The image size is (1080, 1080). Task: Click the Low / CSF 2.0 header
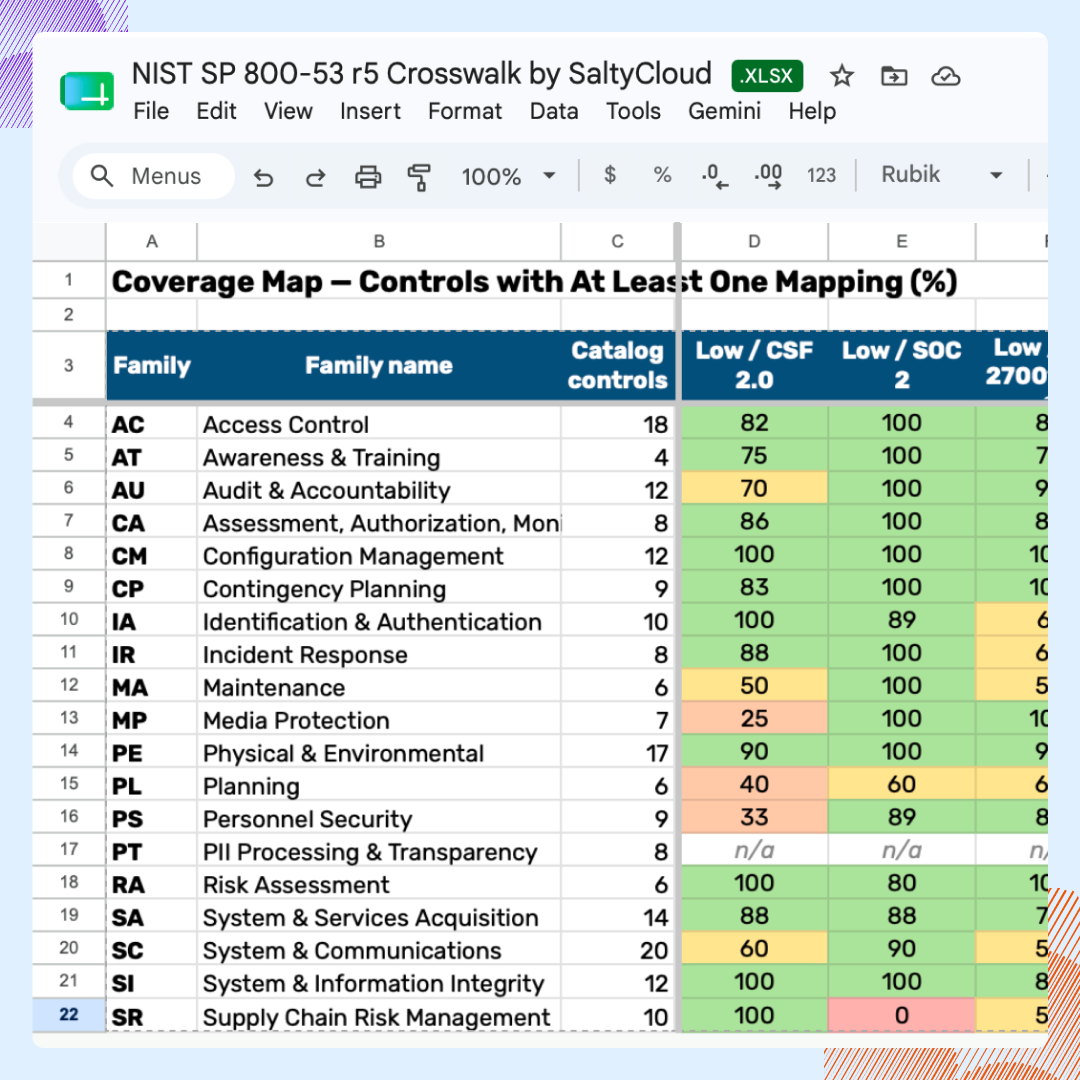tap(754, 366)
